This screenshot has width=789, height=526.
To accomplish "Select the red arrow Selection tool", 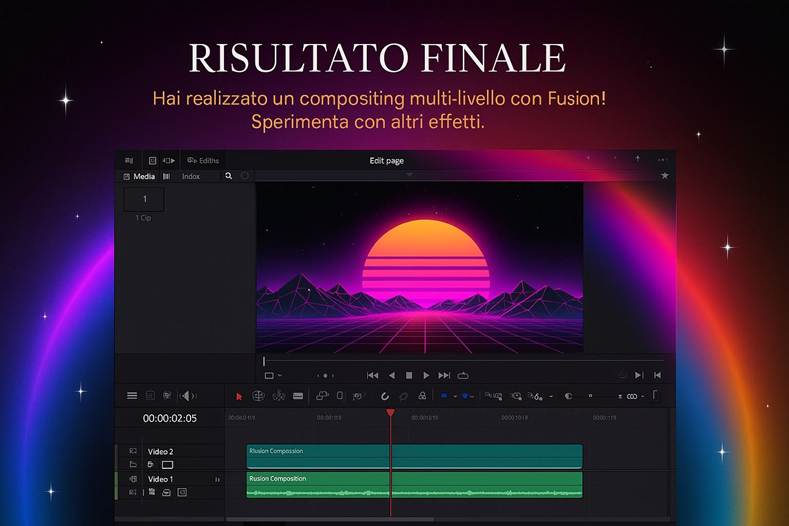I will [239, 397].
